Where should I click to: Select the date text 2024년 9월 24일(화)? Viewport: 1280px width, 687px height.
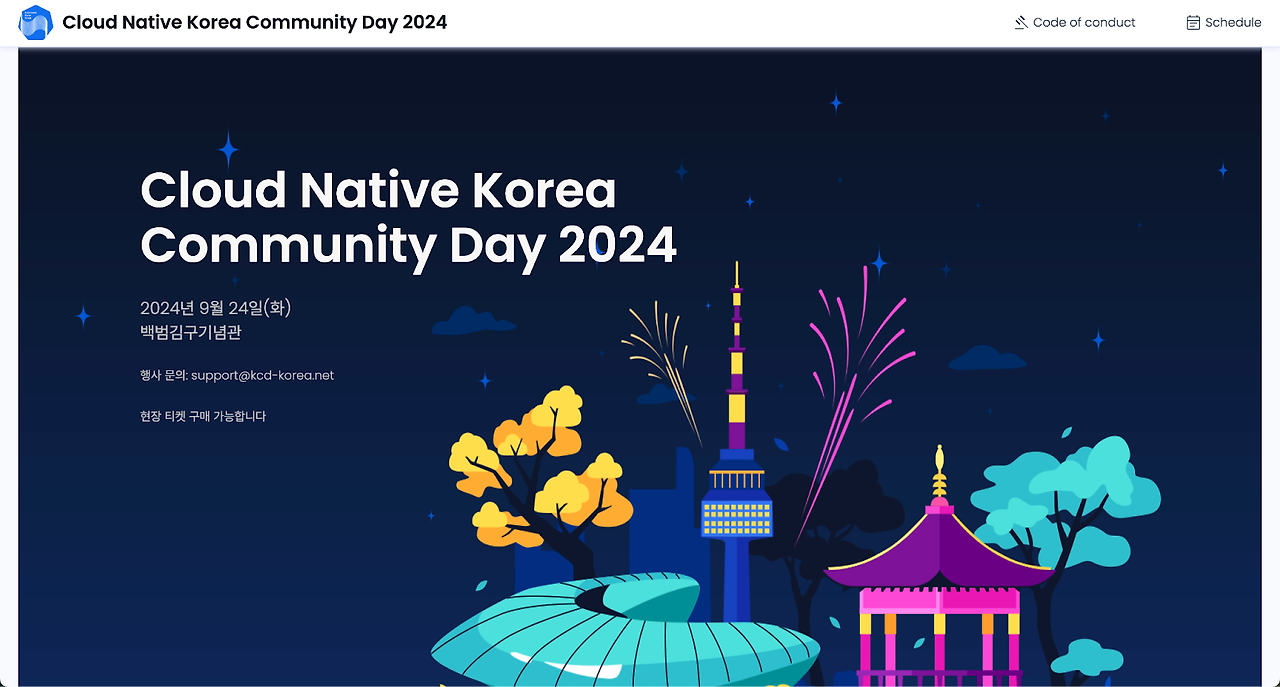[216, 307]
